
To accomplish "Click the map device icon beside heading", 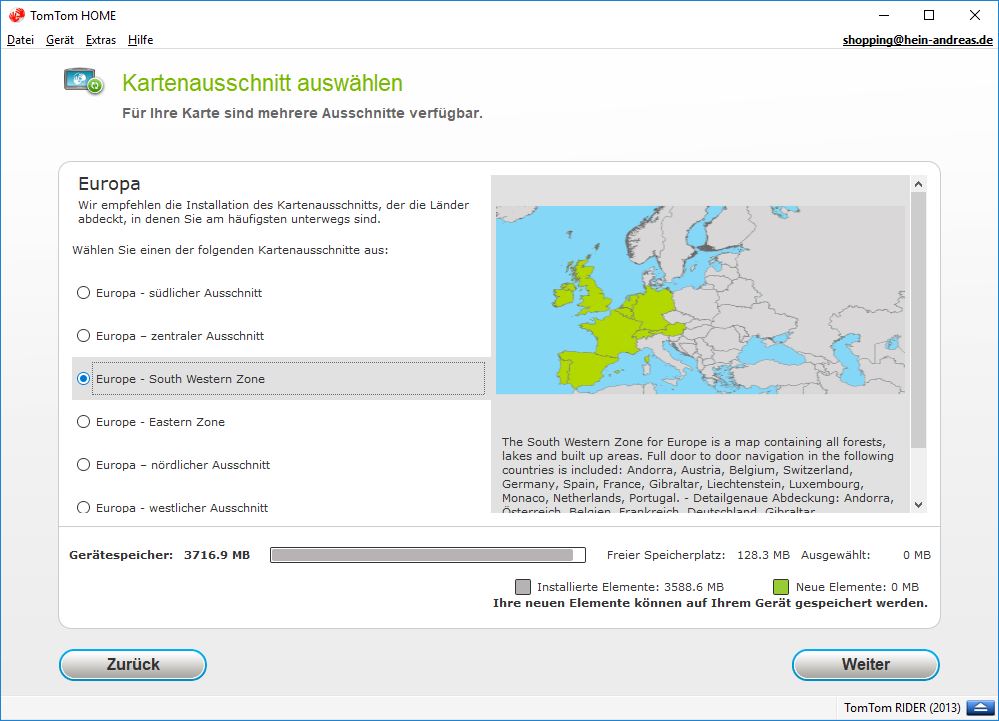I will (84, 82).
